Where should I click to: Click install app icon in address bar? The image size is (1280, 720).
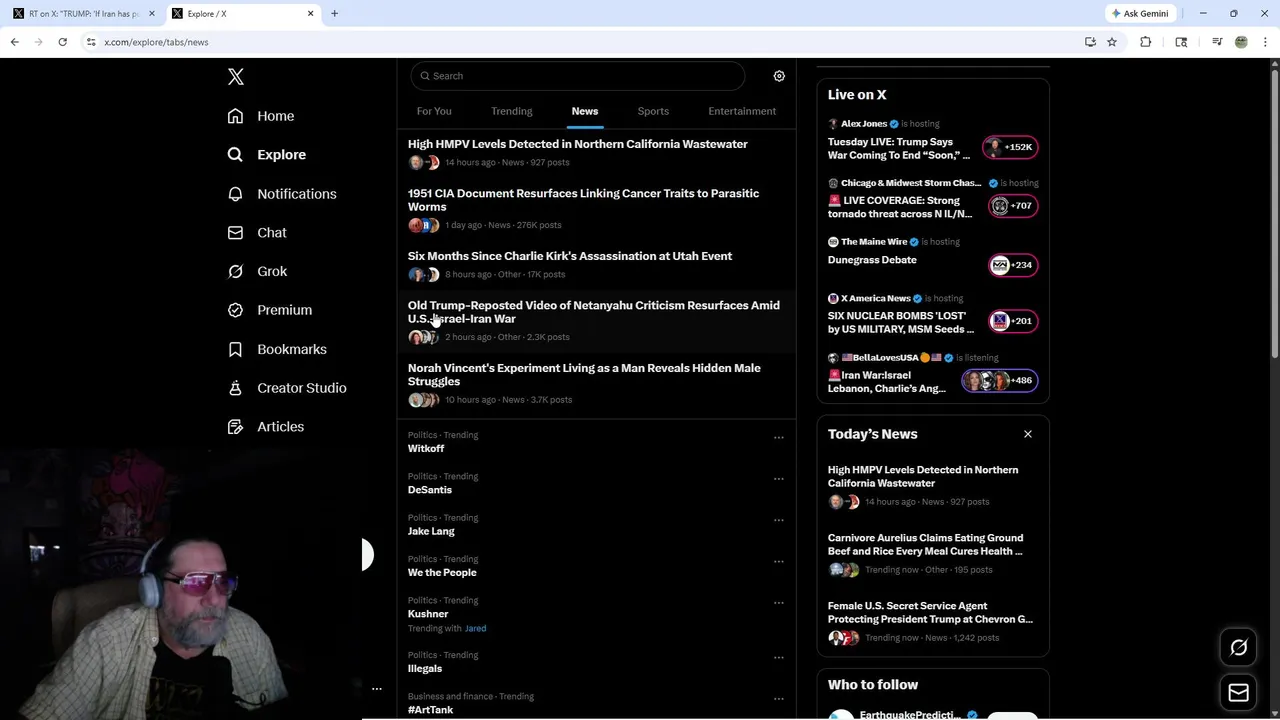(x=1090, y=42)
